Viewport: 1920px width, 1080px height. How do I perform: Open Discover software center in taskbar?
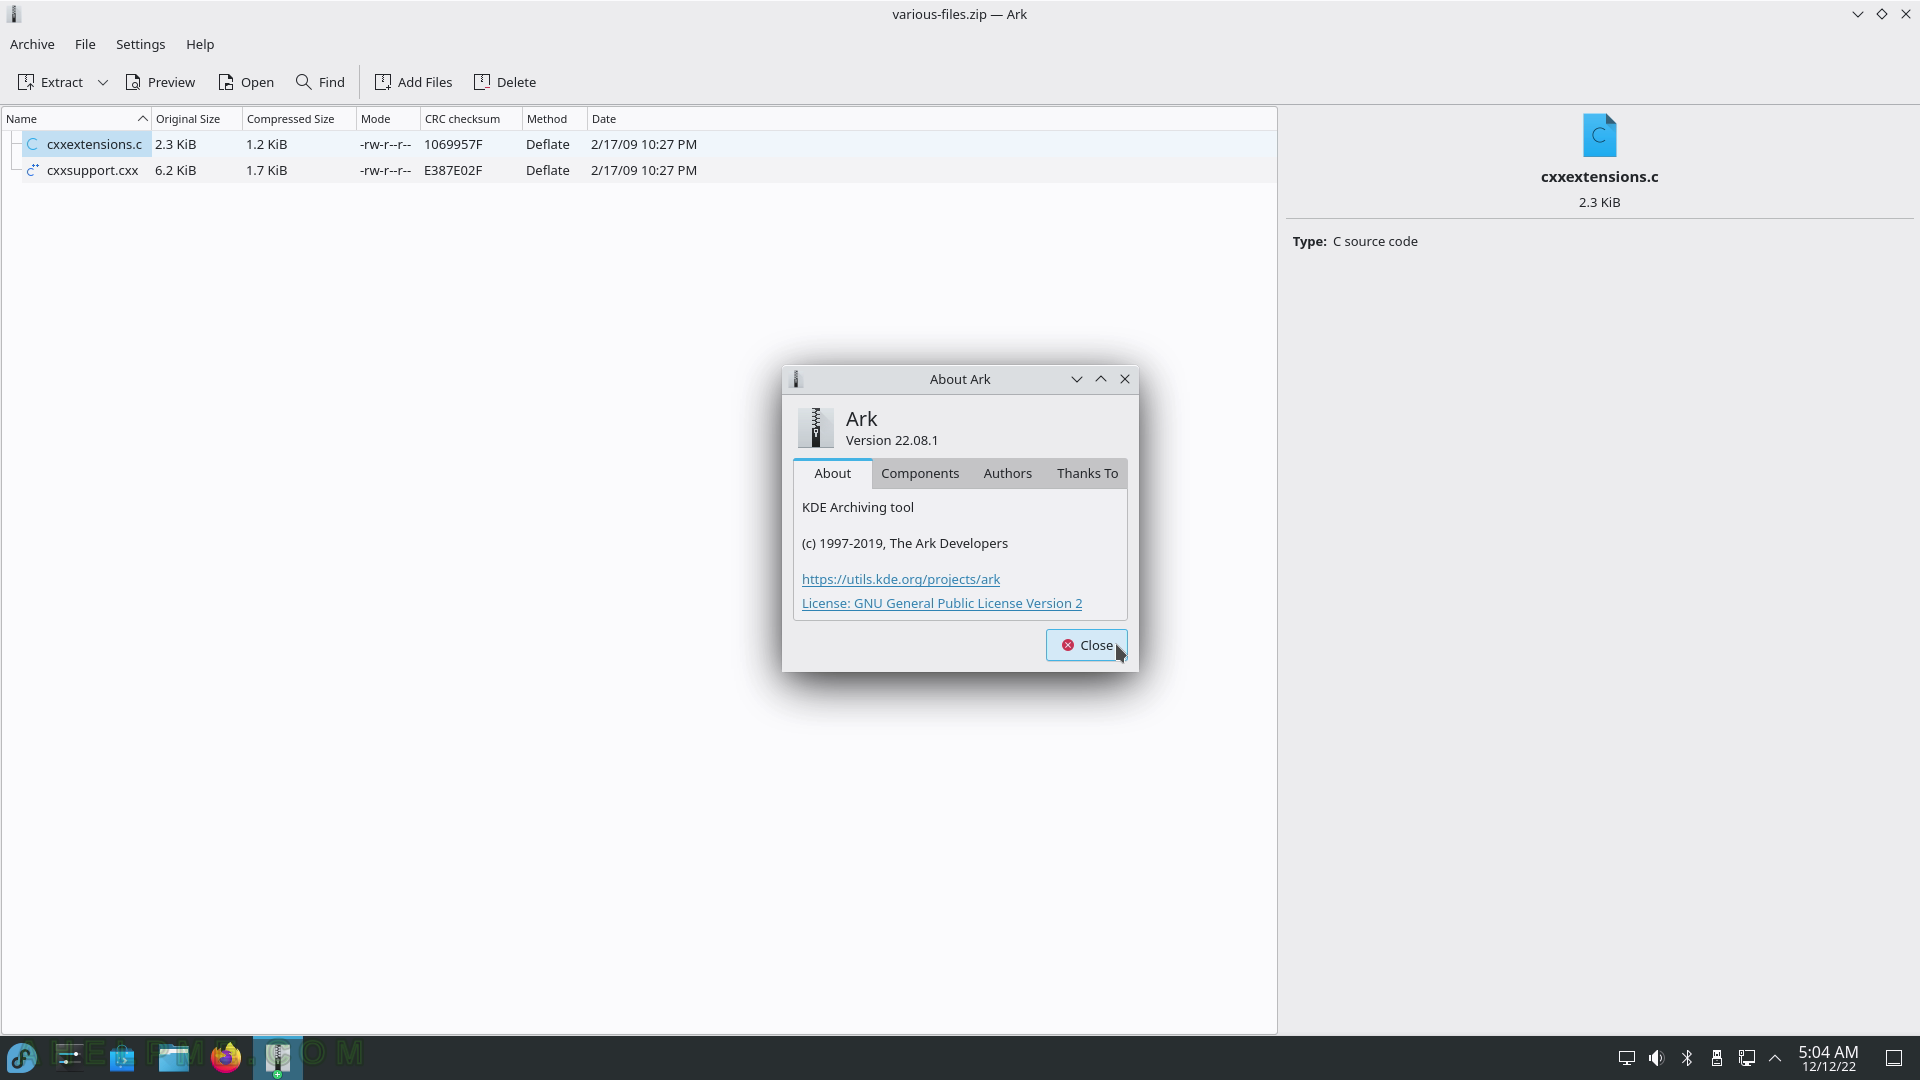pos(122,1057)
